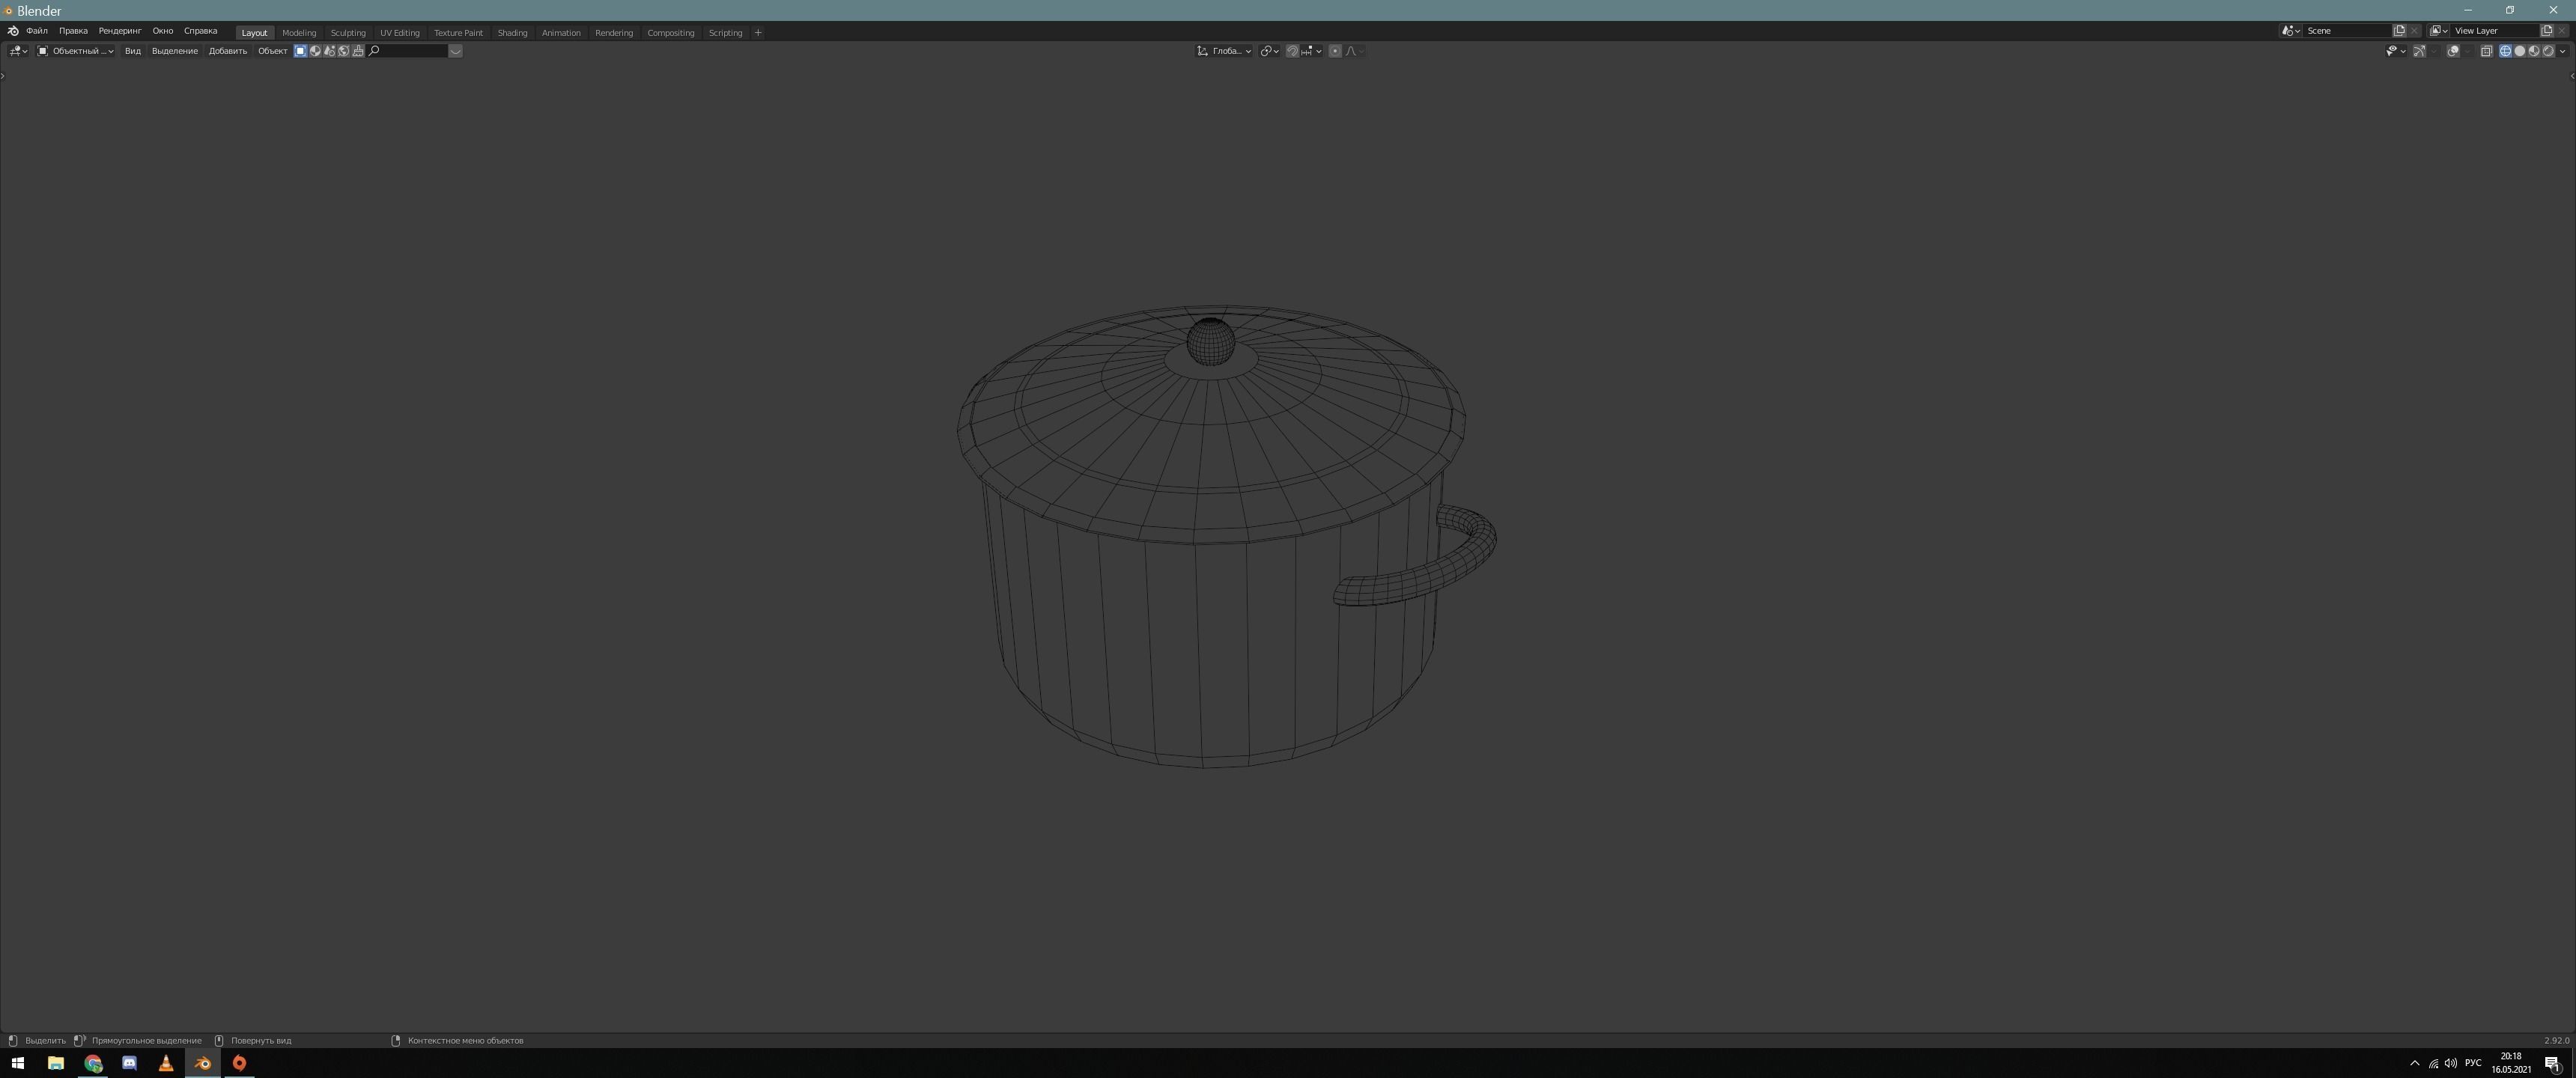Switch to the Texture Paint workspace tab
The image size is (2576, 1078).
[458, 33]
